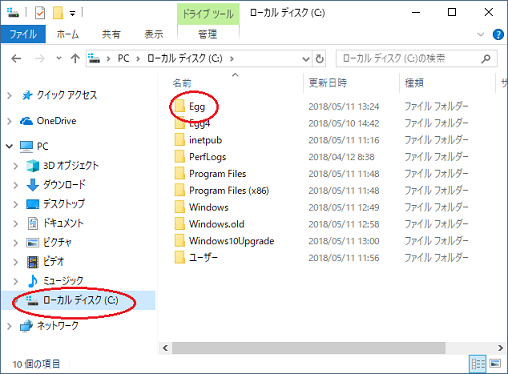Click PC in the address bar
The height and width of the screenshot is (374, 508).
(123, 59)
